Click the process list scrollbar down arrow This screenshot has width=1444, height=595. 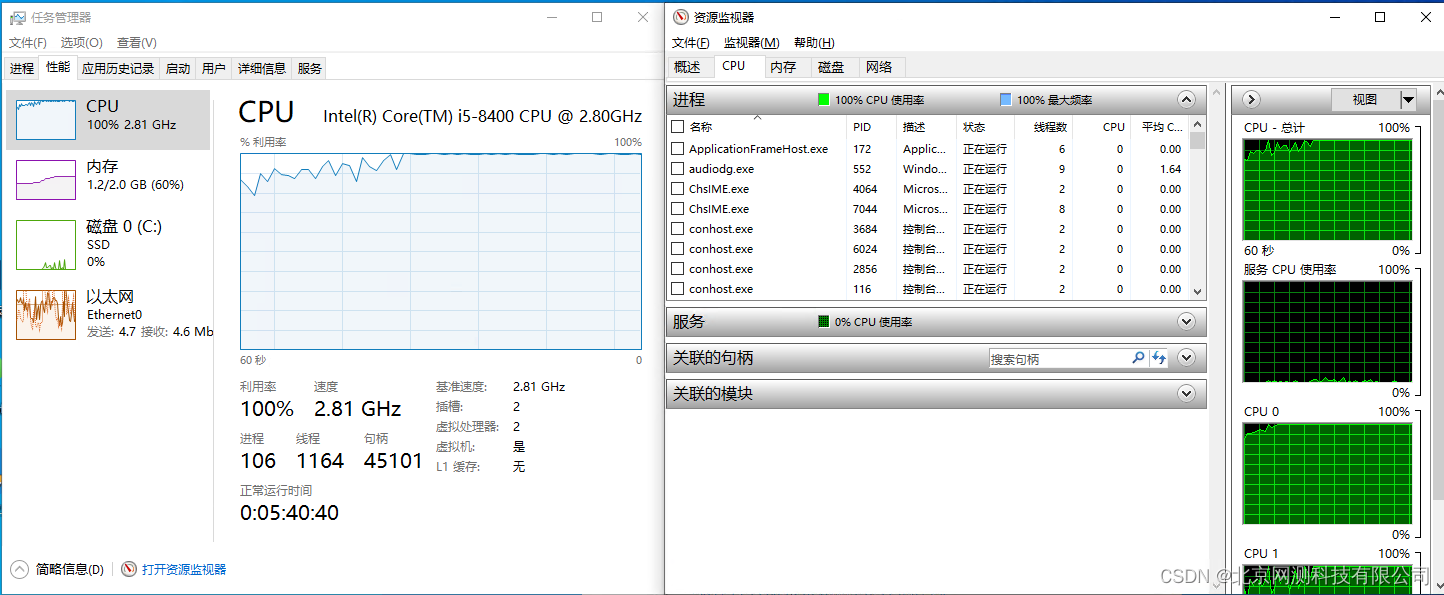(1197, 290)
